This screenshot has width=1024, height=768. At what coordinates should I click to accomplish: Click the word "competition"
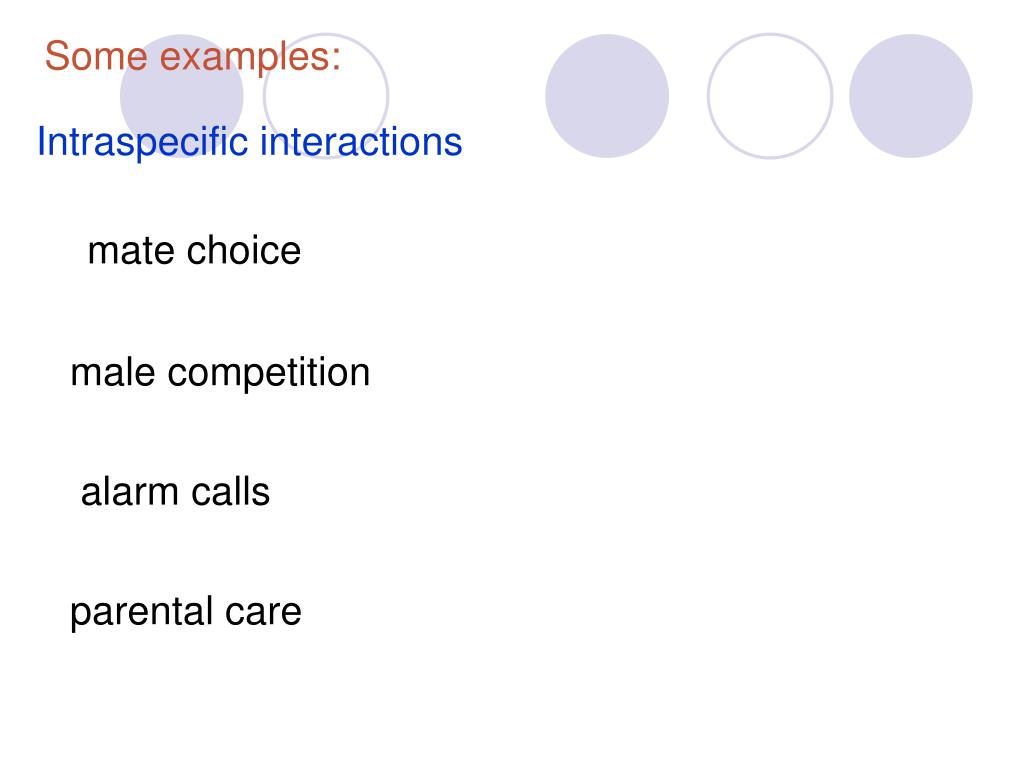[x=268, y=374]
